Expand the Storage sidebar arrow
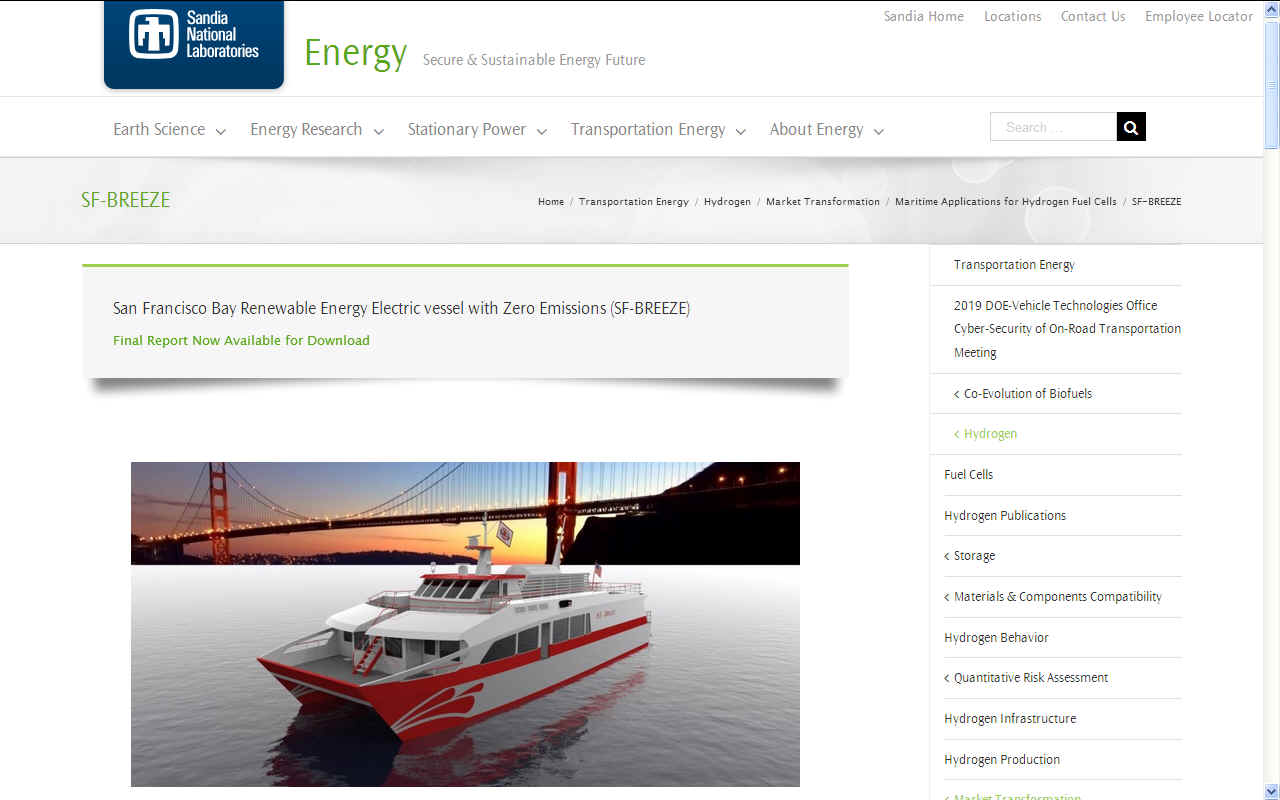 coord(947,556)
